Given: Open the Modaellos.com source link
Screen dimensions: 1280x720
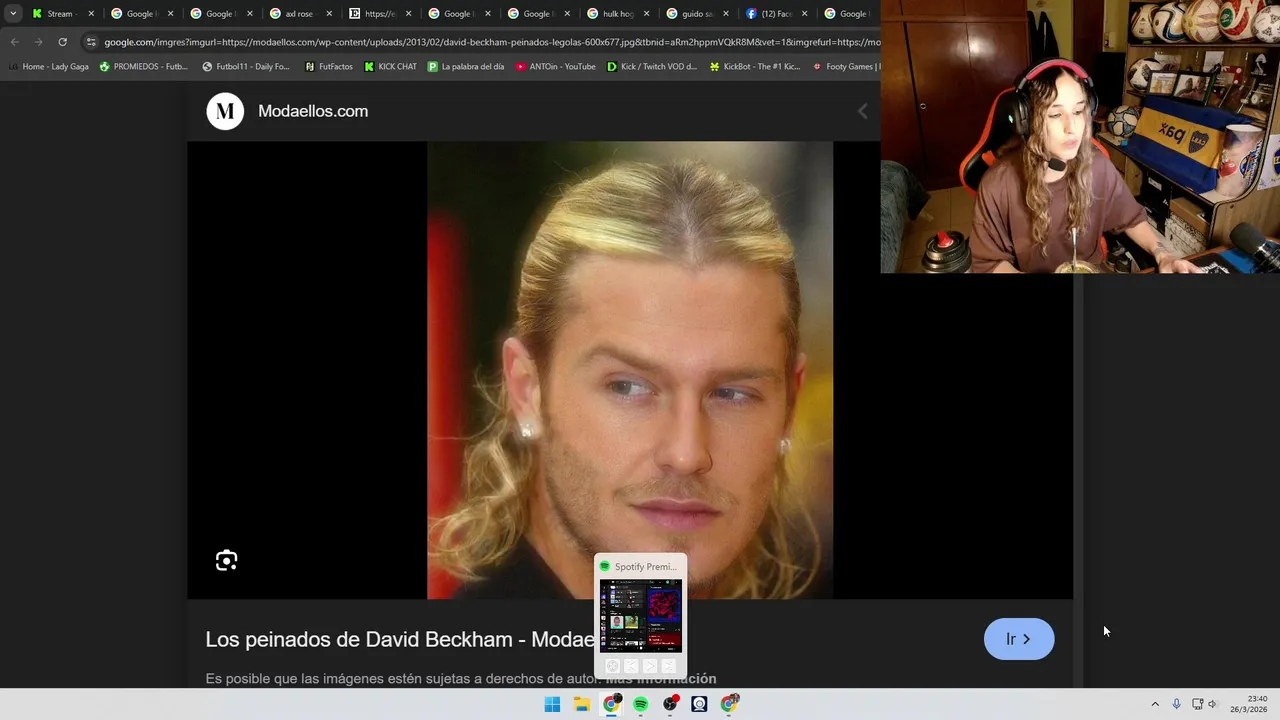Looking at the screenshot, I should (x=313, y=111).
